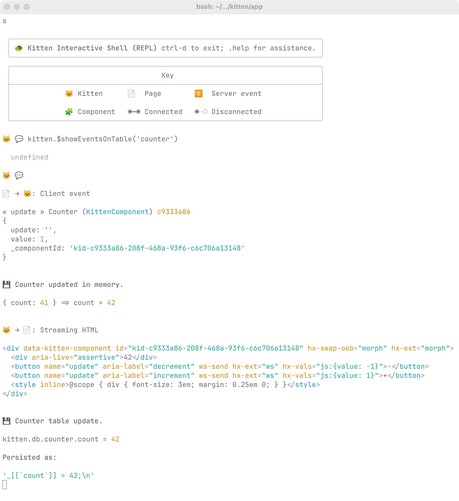Click the 'Streaming HTML' label
Screen dimensions: 459x501
tap(69, 330)
